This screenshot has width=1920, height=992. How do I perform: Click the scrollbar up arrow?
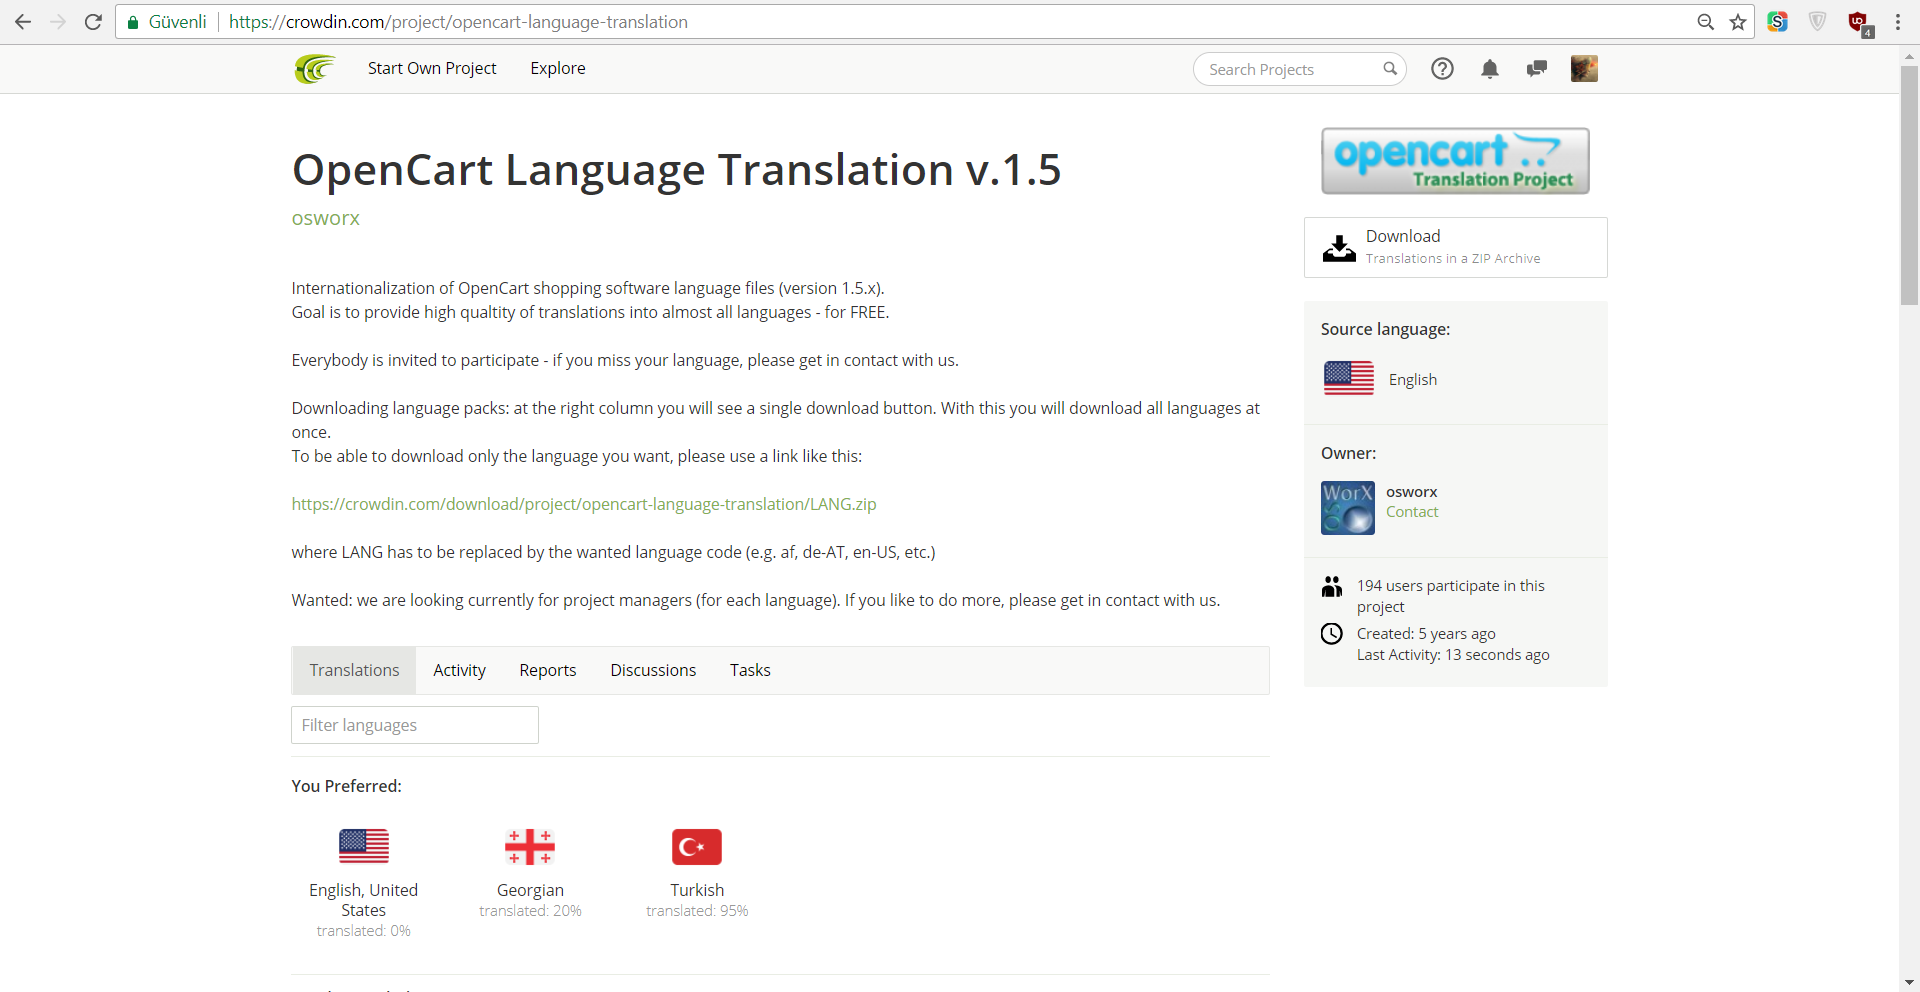(1909, 55)
